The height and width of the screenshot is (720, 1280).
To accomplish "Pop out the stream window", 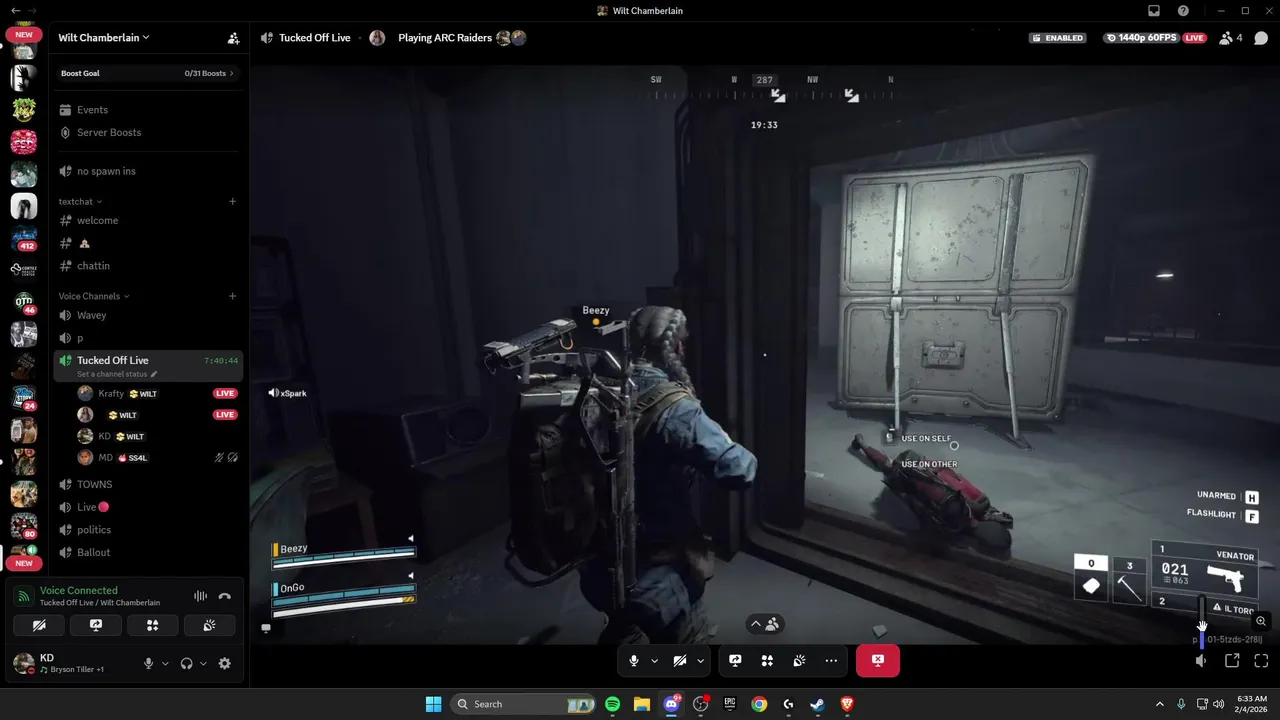I will pyautogui.click(x=1232, y=661).
